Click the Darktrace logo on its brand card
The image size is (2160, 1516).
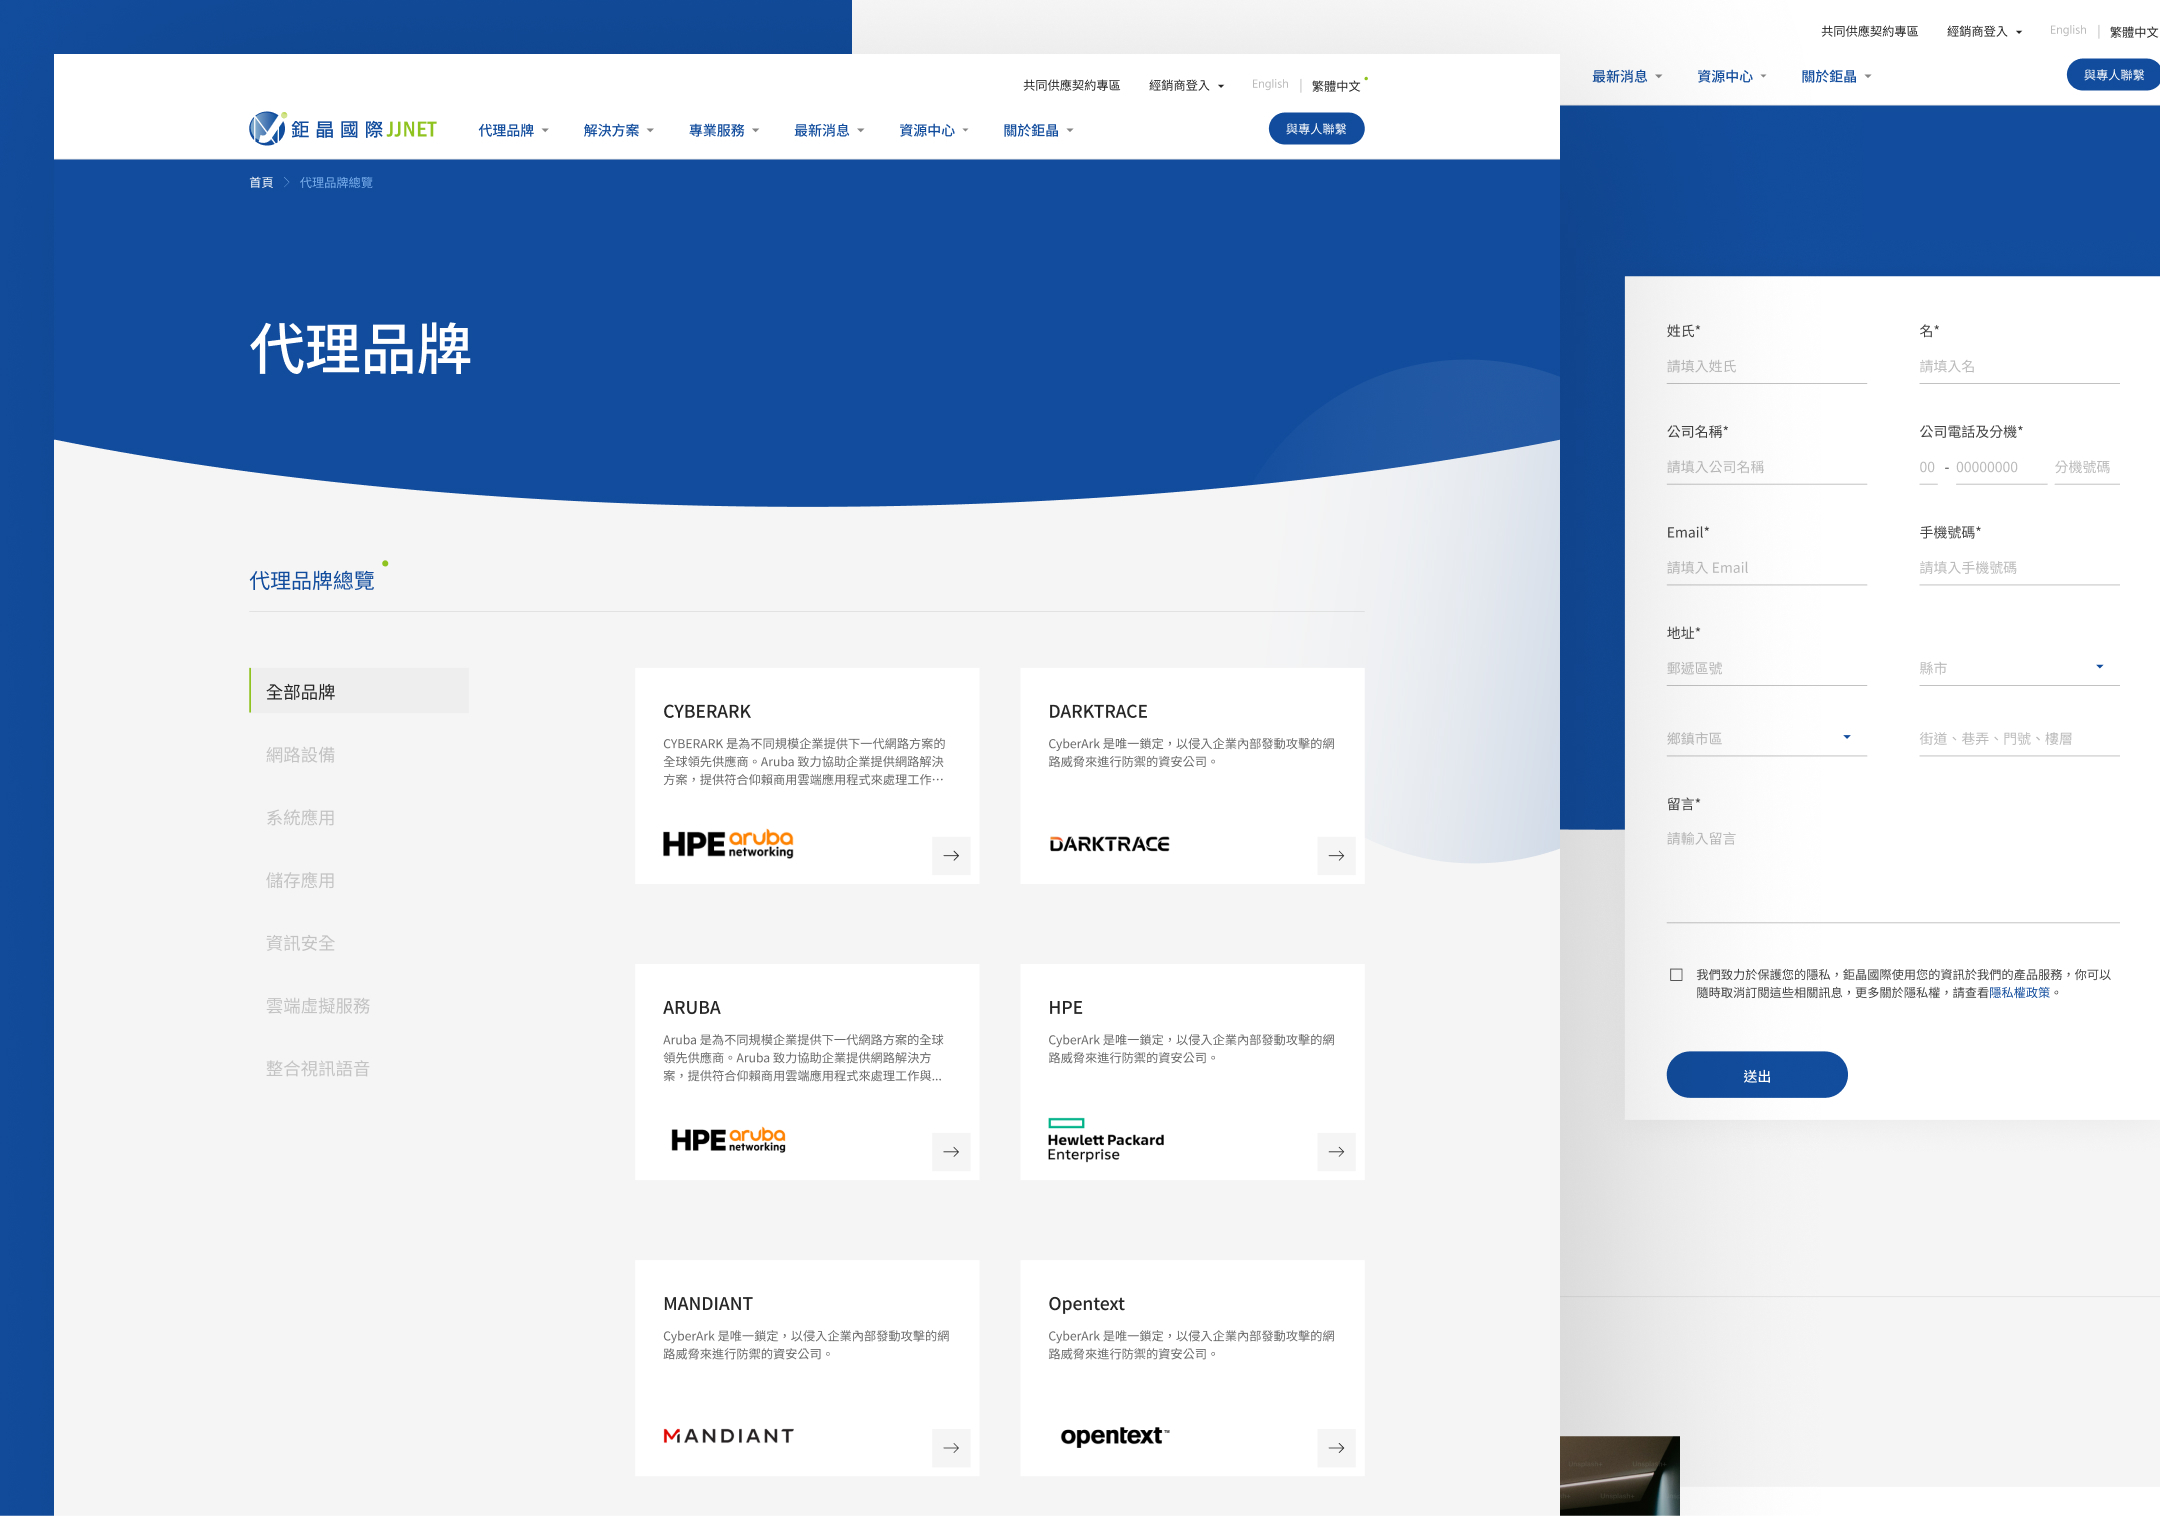click(1108, 843)
